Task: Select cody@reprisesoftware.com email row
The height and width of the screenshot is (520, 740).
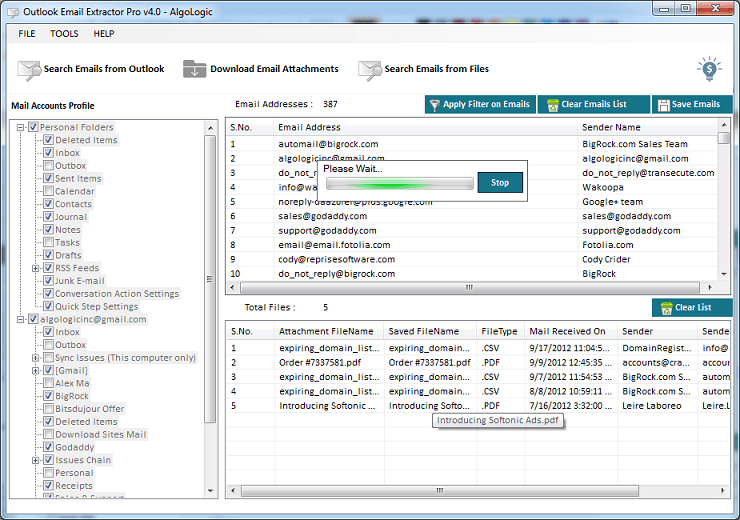Action: 472,260
